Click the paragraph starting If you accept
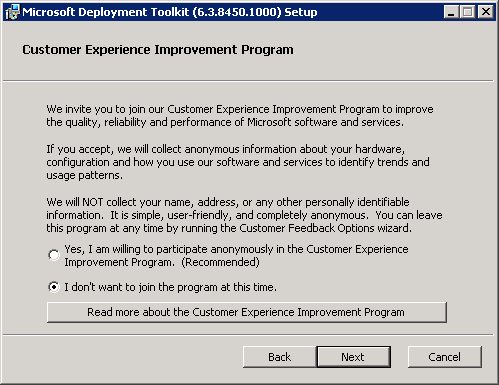This screenshot has height=385, width=499. (238, 162)
